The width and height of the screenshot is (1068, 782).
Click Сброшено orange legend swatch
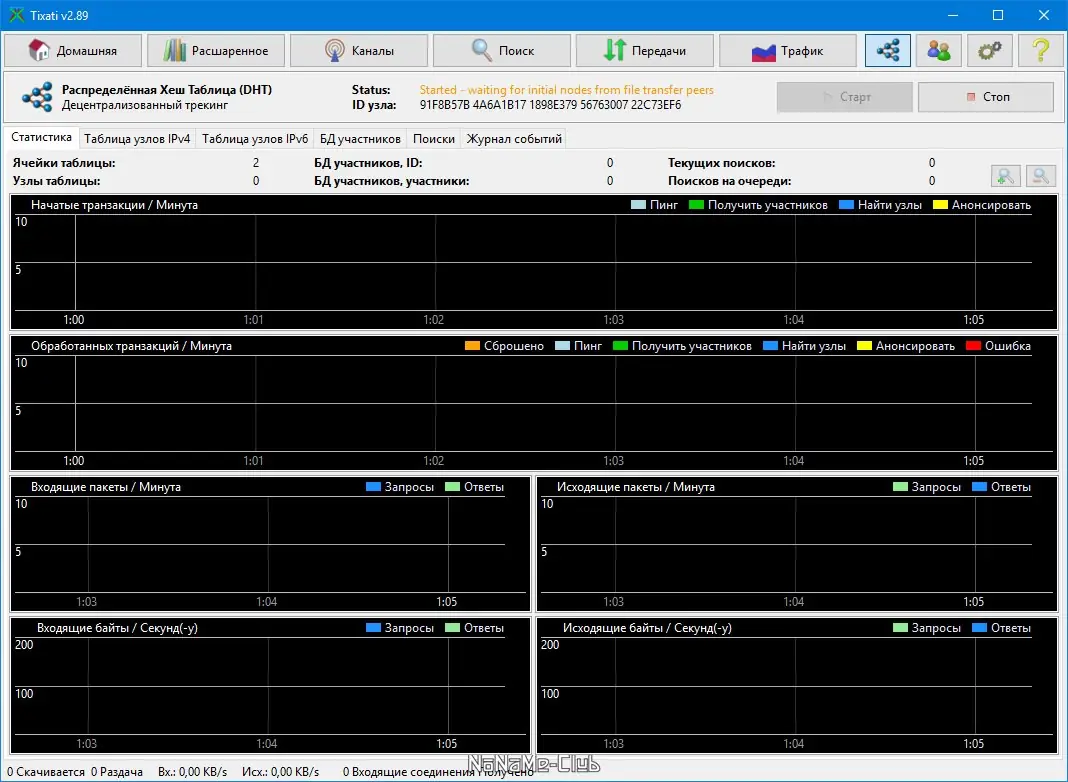472,346
